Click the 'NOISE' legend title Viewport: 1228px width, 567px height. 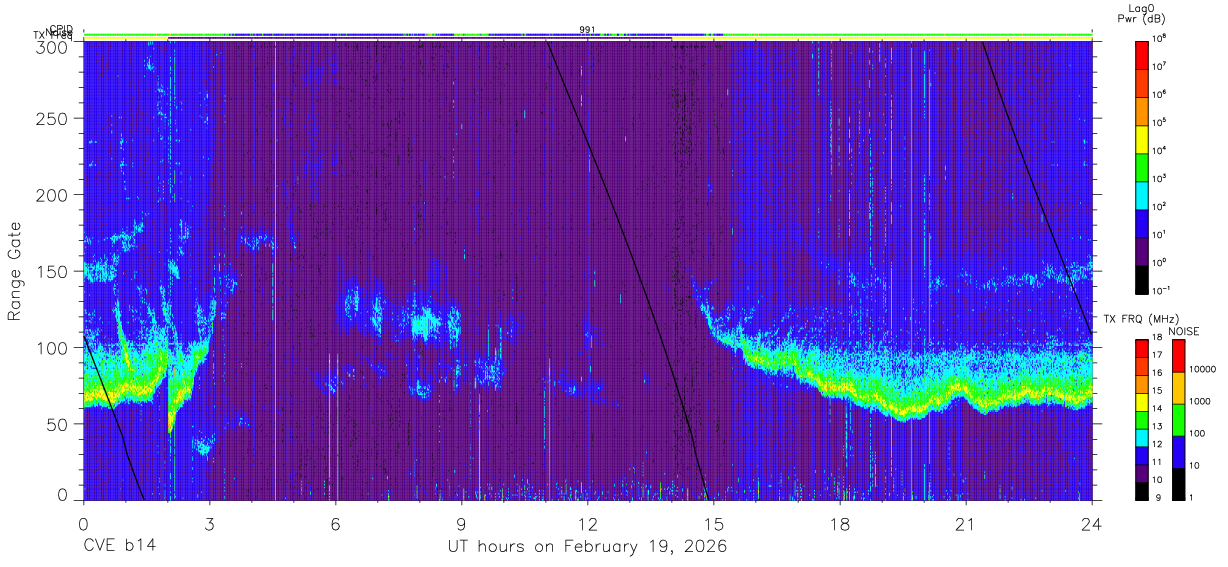(1183, 331)
